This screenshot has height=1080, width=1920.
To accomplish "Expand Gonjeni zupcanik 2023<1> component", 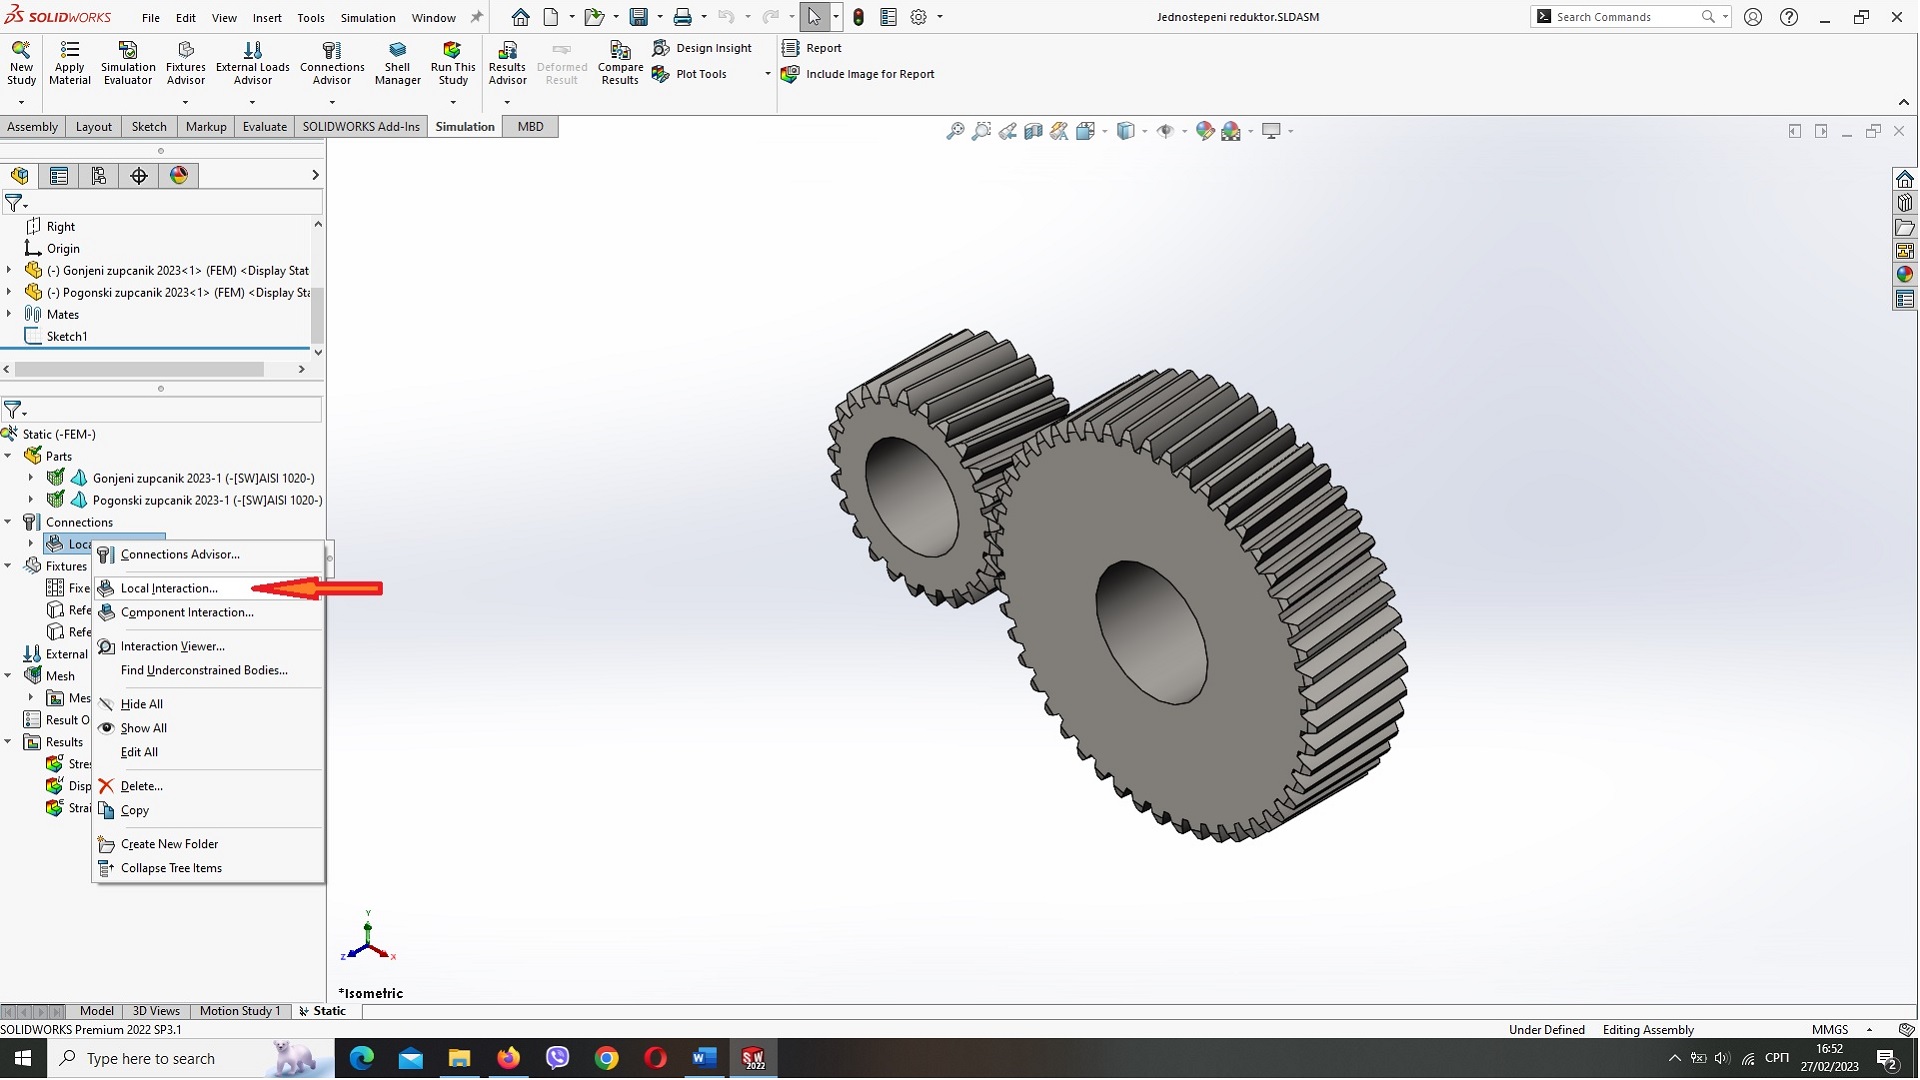I will point(9,270).
